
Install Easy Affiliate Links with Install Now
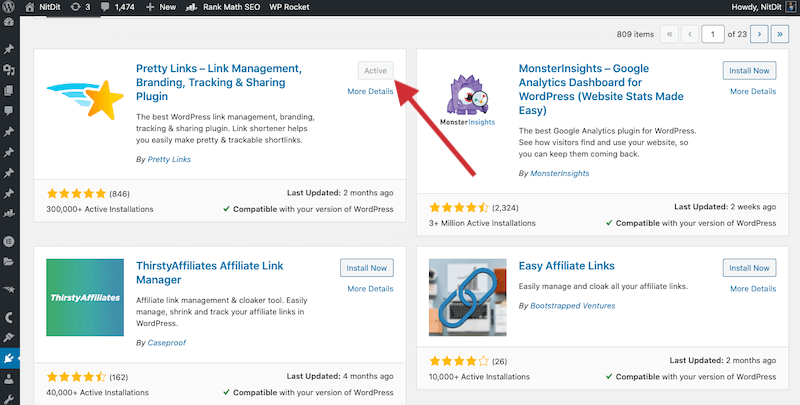(x=749, y=268)
